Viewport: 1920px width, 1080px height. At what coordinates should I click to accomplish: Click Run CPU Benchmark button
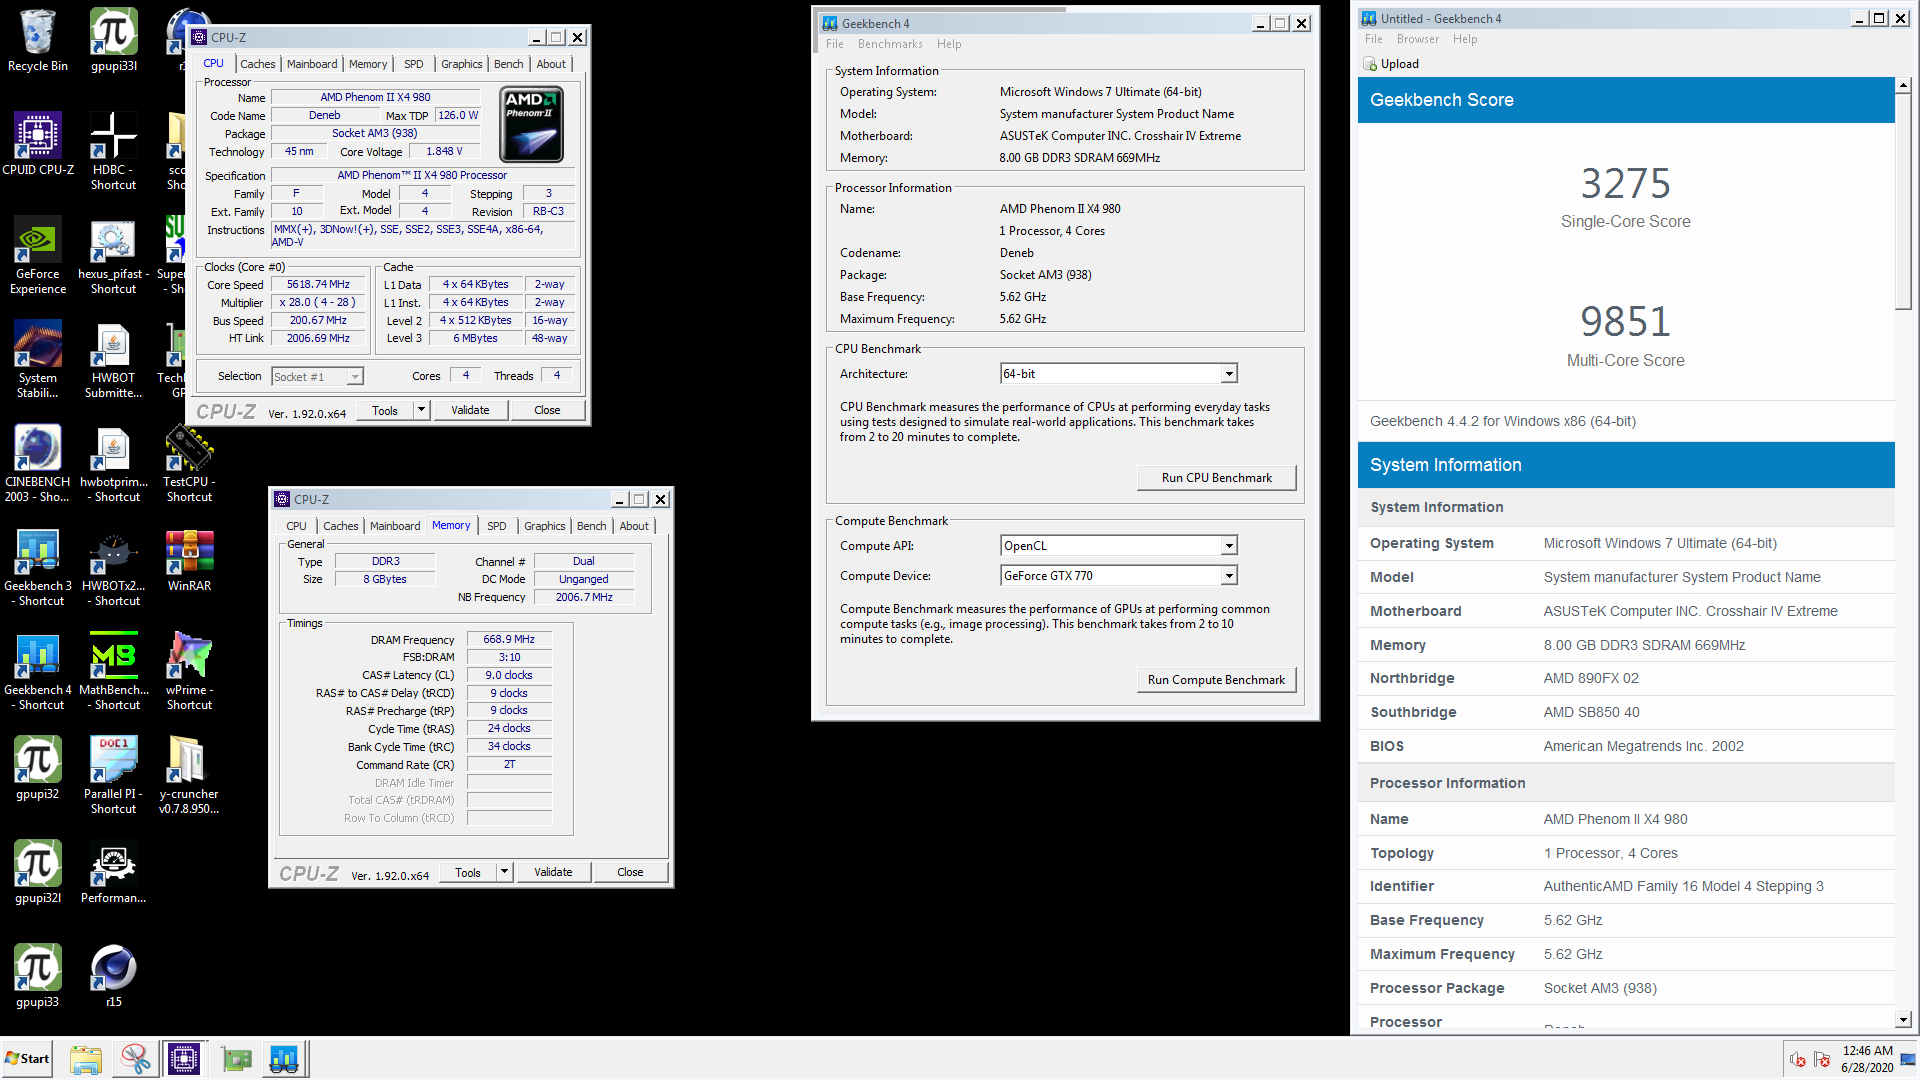pos(1216,478)
